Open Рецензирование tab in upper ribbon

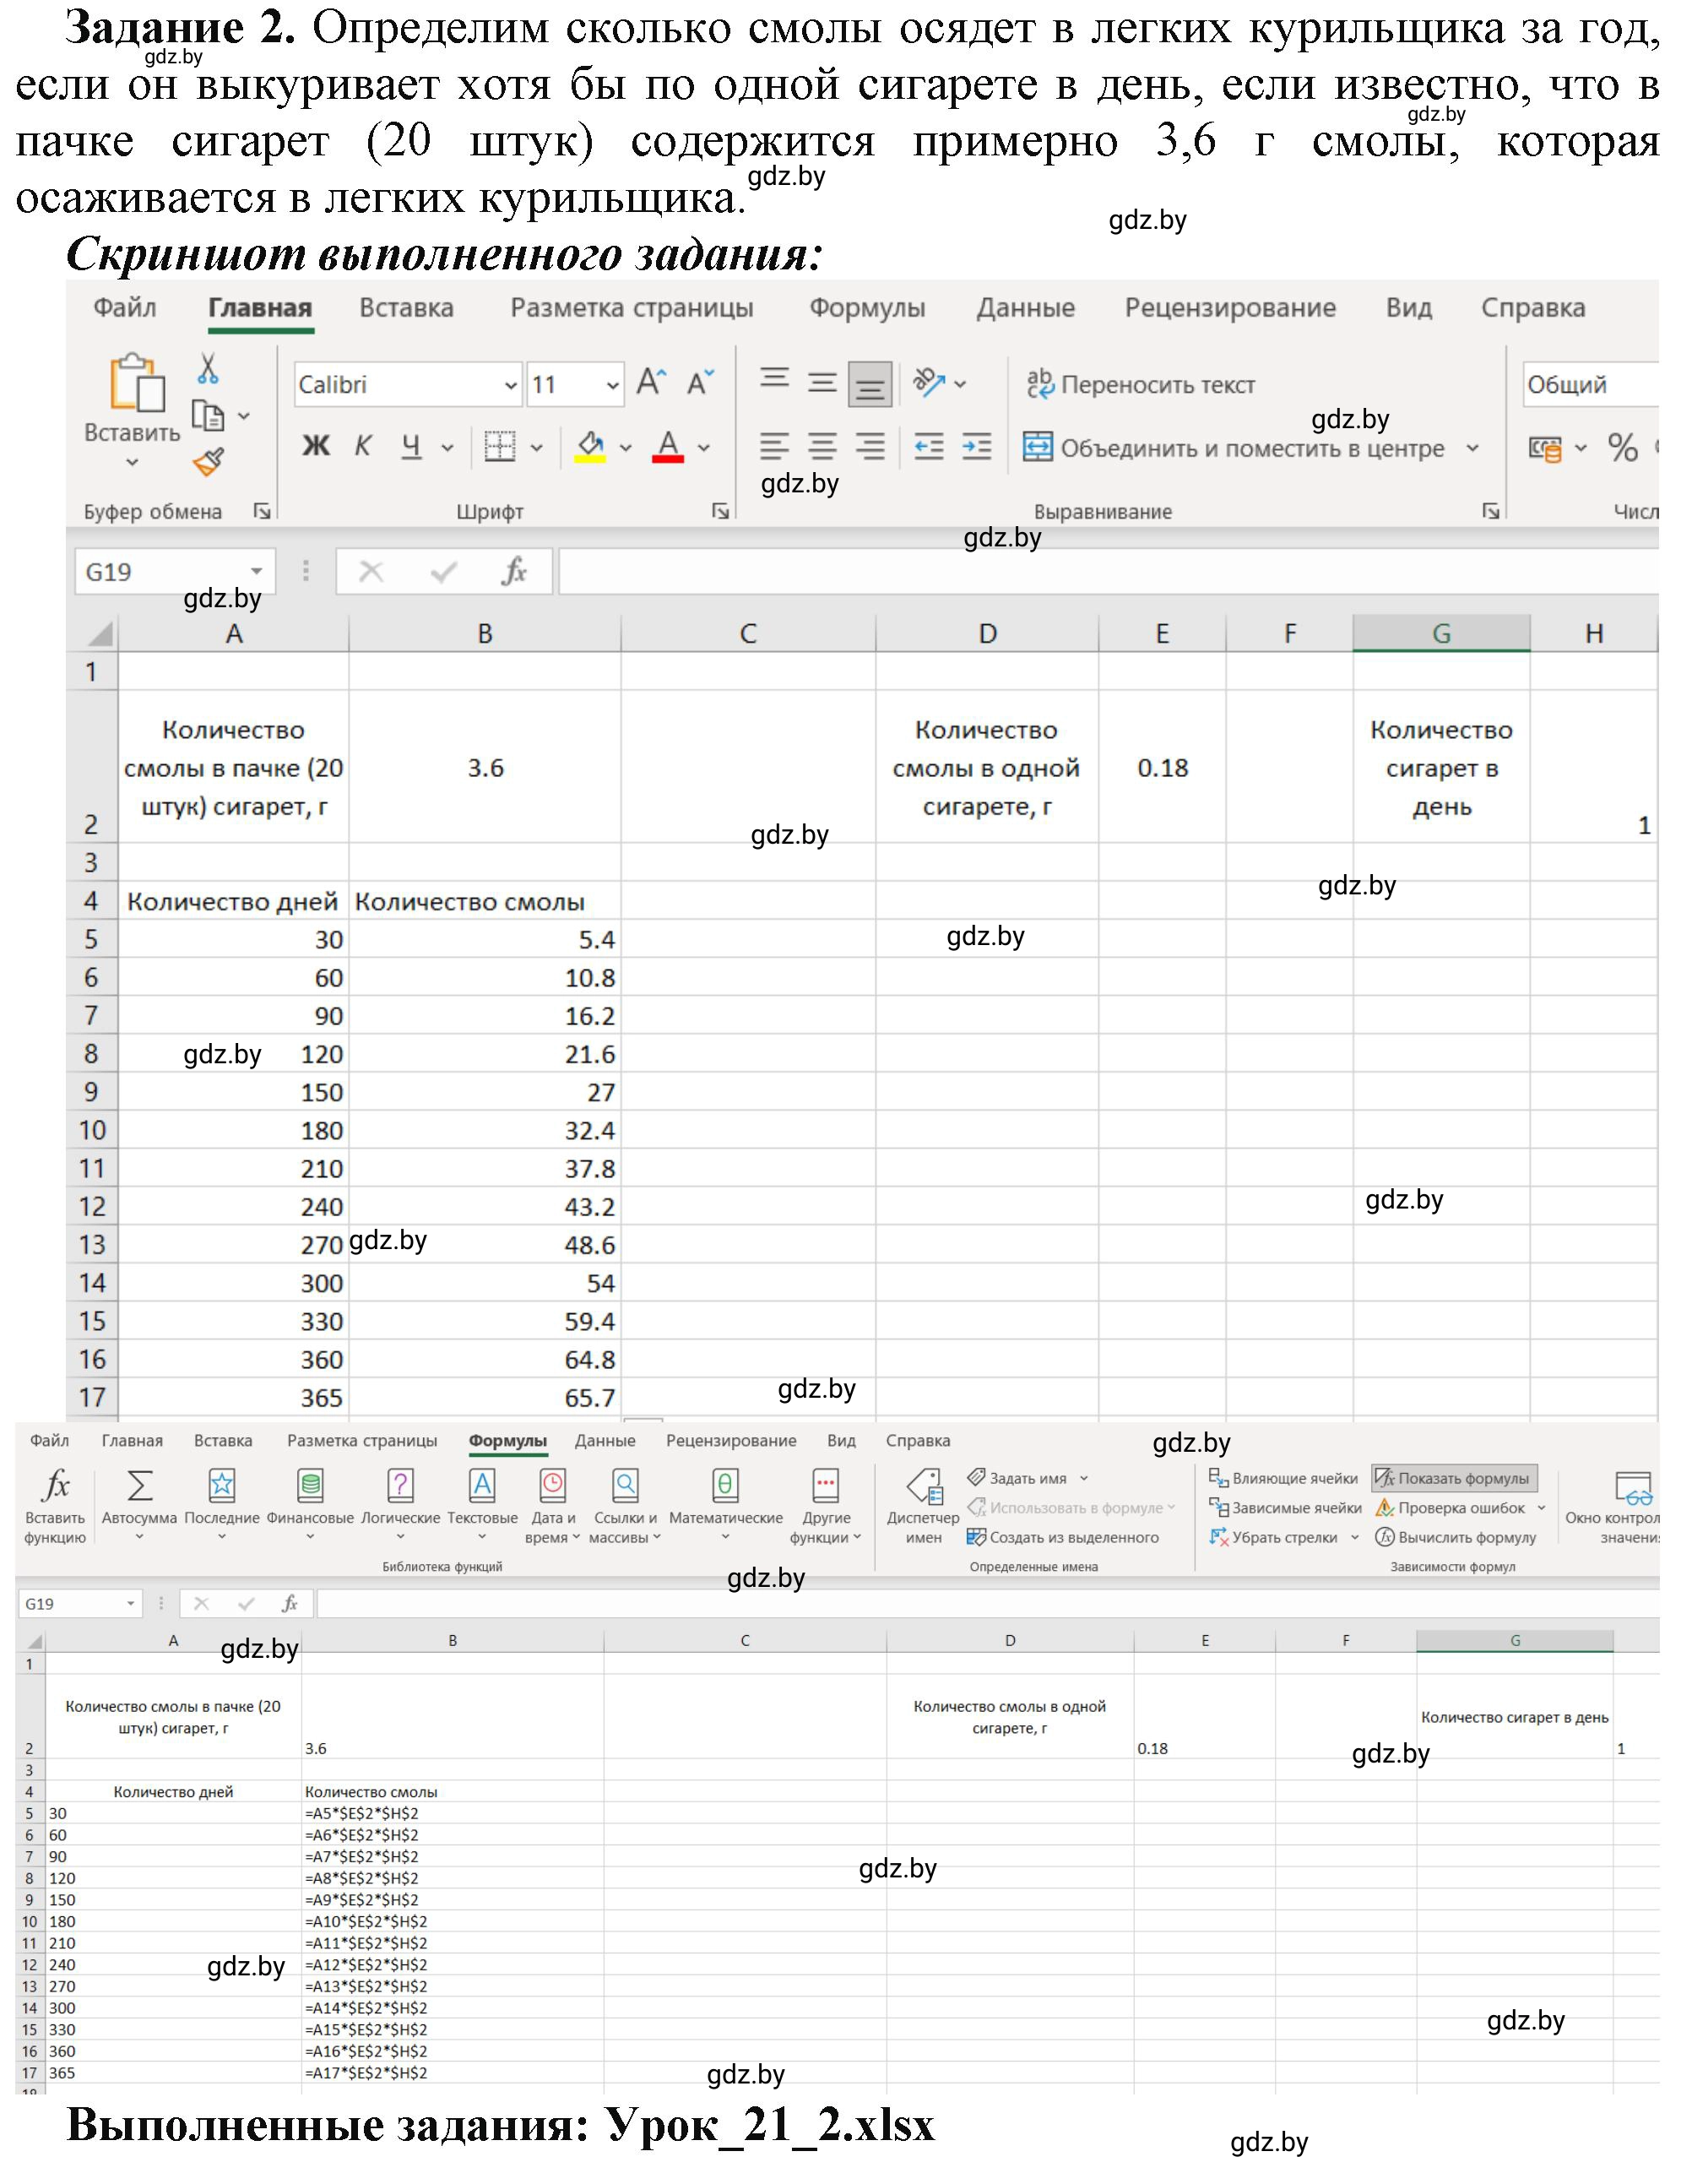[x=1230, y=308]
